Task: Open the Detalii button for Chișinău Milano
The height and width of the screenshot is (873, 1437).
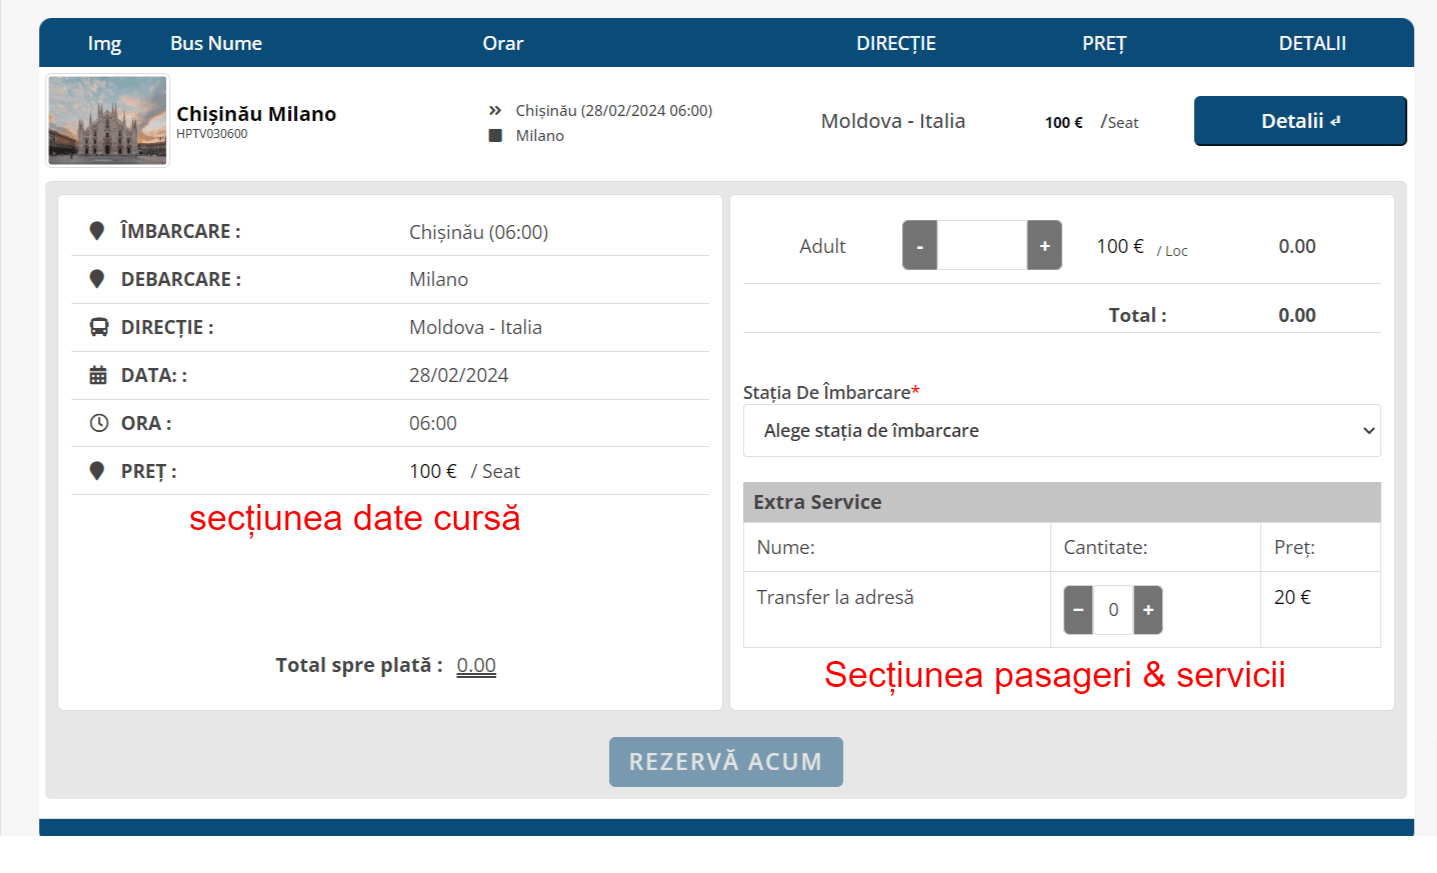Action: pyautogui.click(x=1299, y=121)
